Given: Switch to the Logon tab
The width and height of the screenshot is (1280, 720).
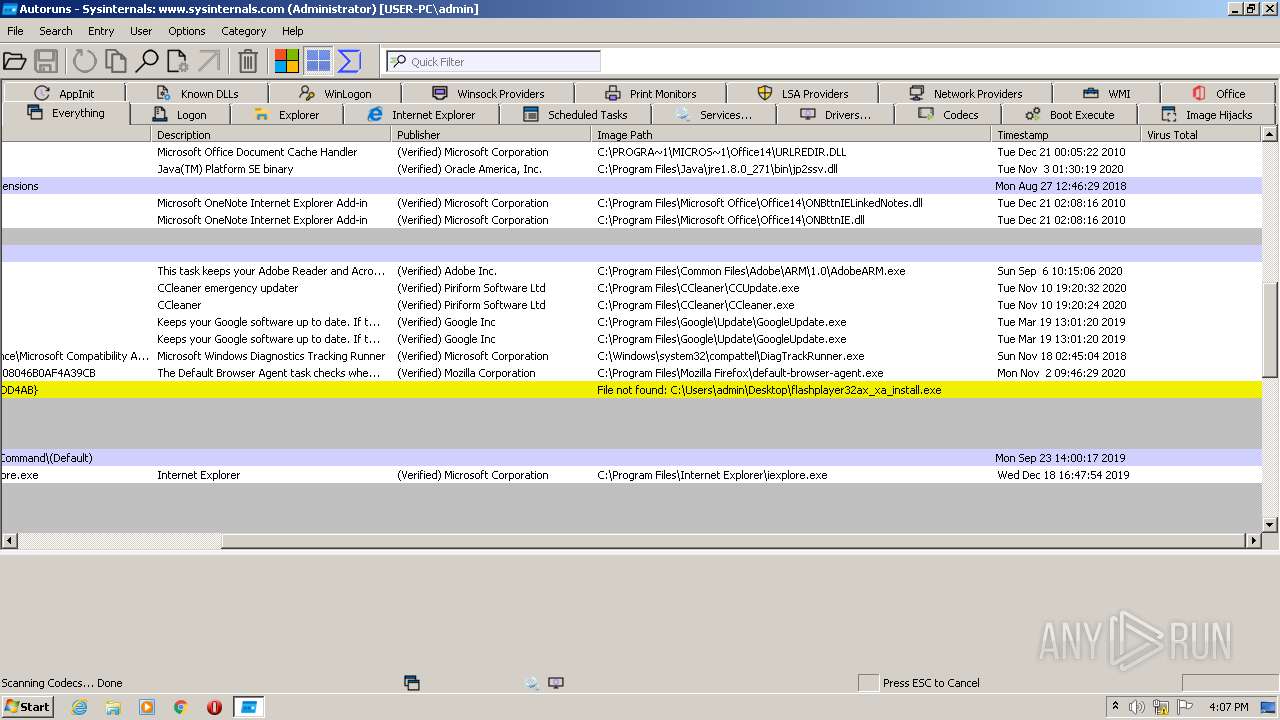Looking at the screenshot, I should 180,115.
